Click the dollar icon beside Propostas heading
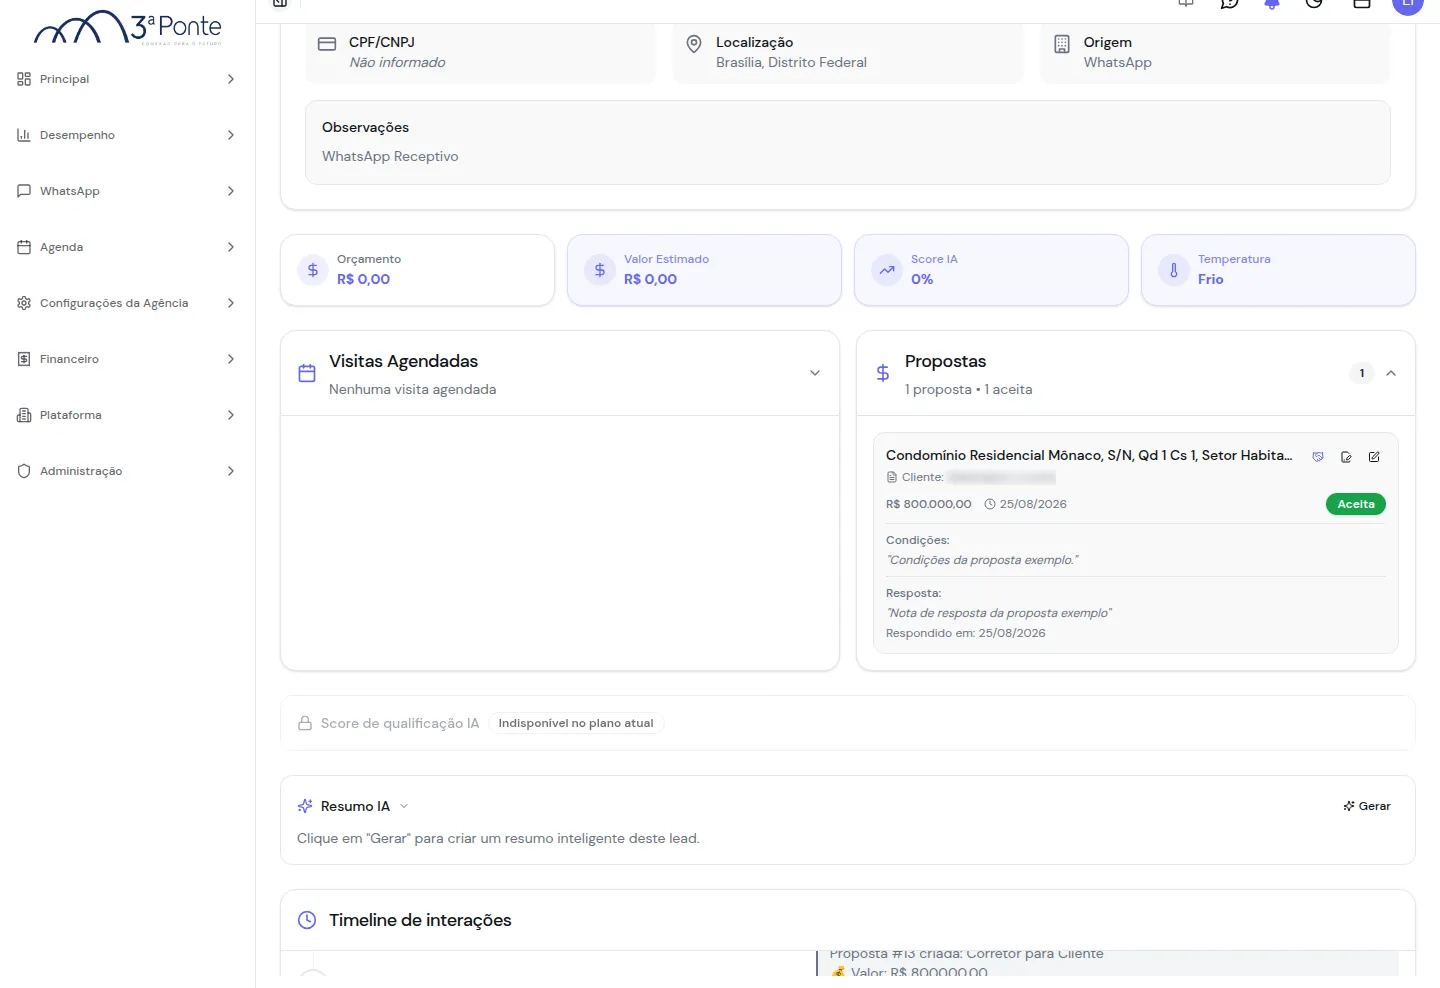1440x988 pixels. [x=883, y=373]
